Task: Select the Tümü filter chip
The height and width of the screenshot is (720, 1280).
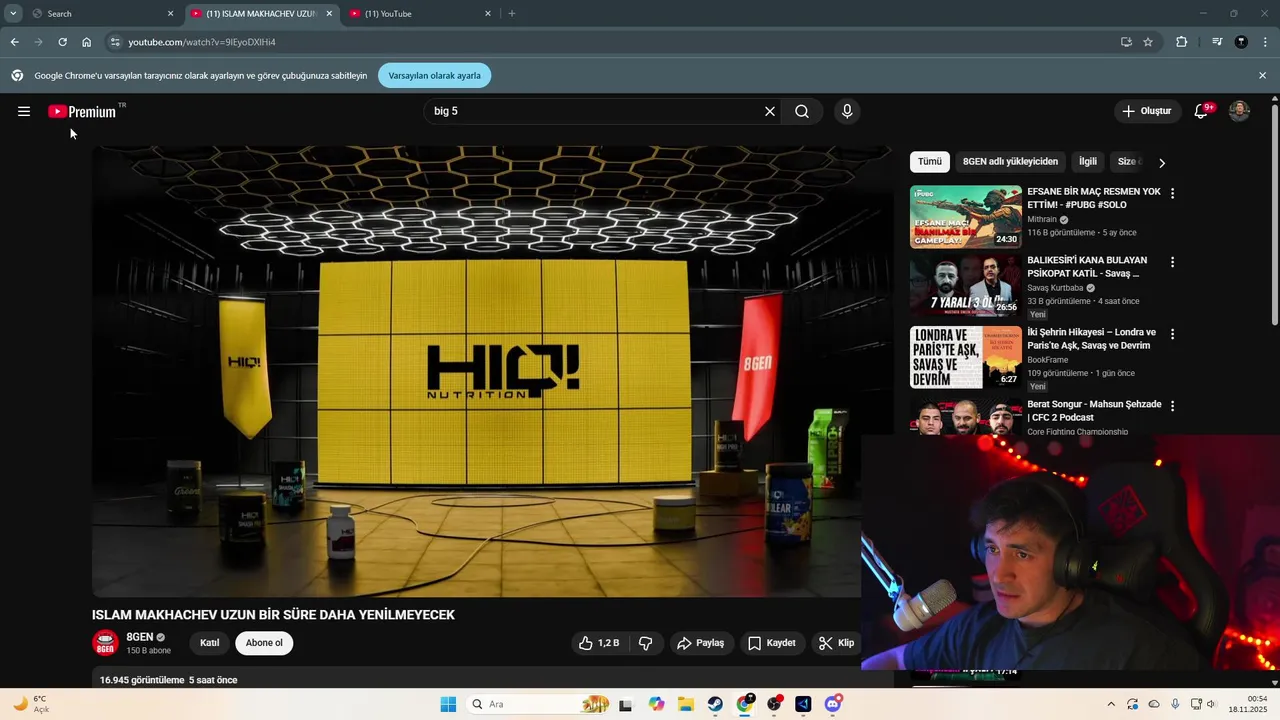Action: coord(930,162)
